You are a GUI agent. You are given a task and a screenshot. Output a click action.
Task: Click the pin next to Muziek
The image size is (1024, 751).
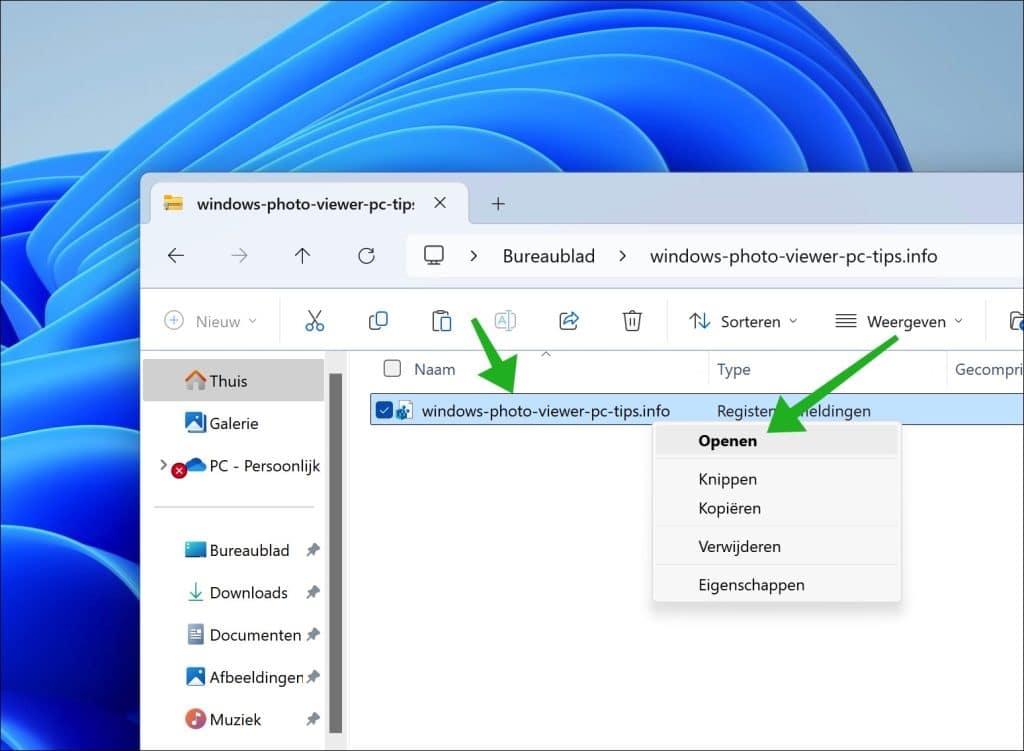(x=313, y=719)
